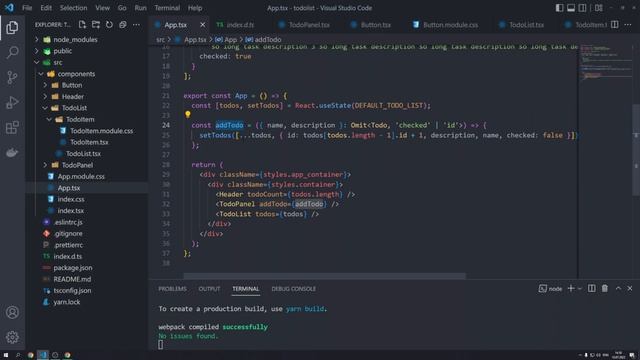This screenshot has height=360, width=640.
Task: Create a new terminal with plus icon
Action: (571, 289)
